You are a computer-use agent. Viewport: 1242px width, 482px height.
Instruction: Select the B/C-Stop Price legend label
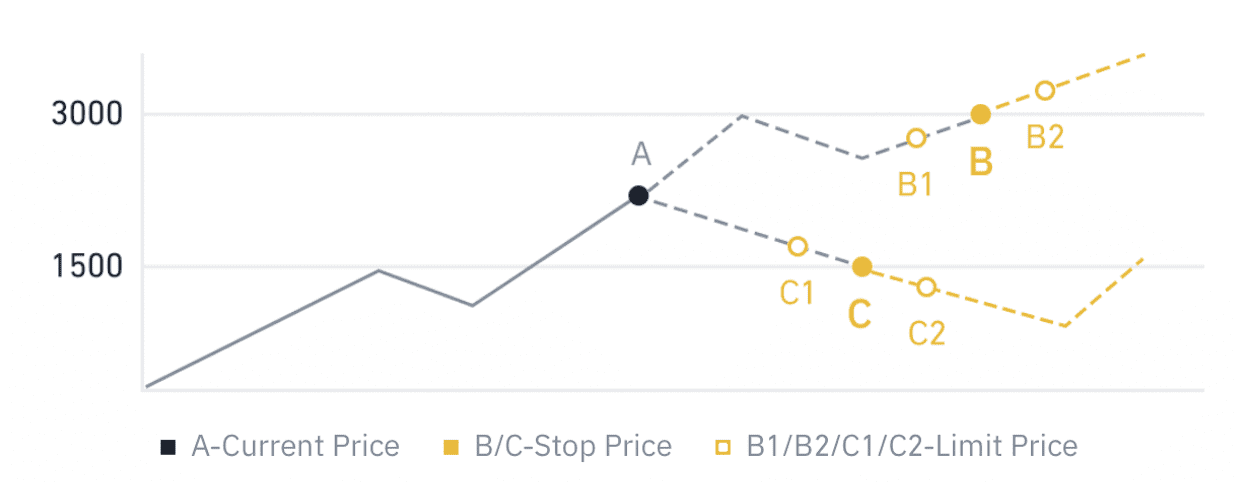[573, 446]
